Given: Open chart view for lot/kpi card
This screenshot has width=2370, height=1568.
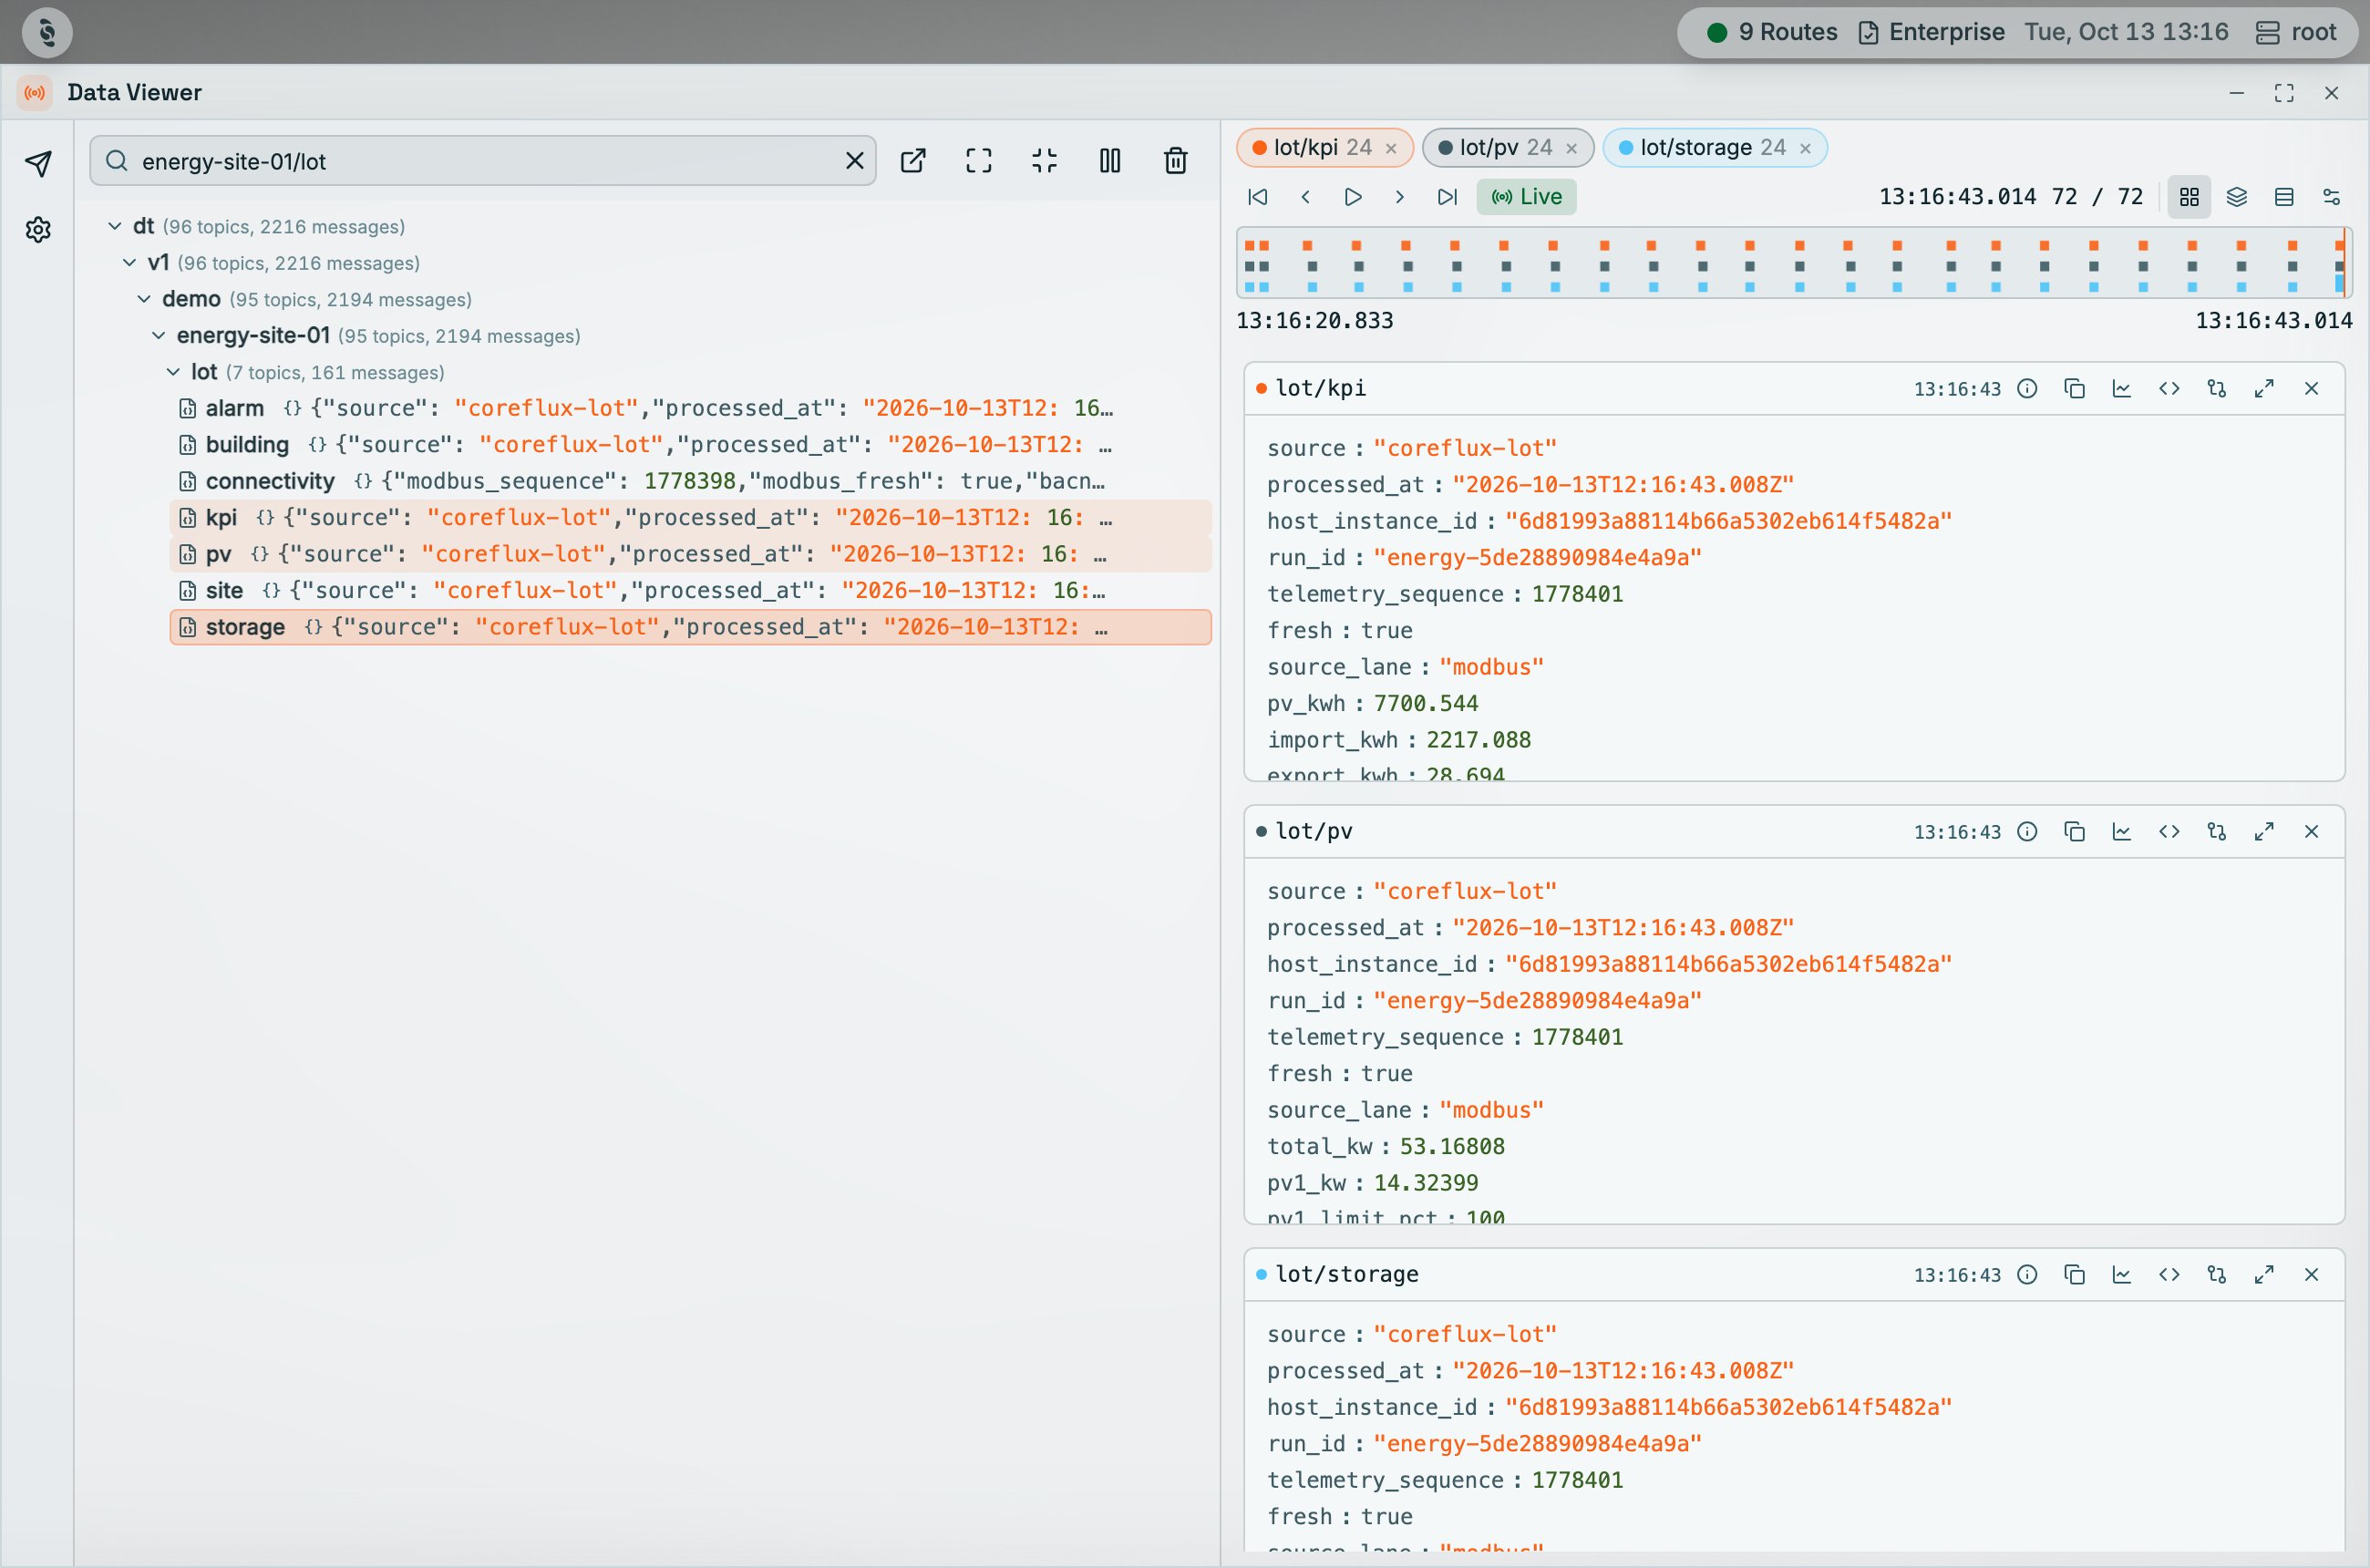Looking at the screenshot, I should pos(2121,389).
